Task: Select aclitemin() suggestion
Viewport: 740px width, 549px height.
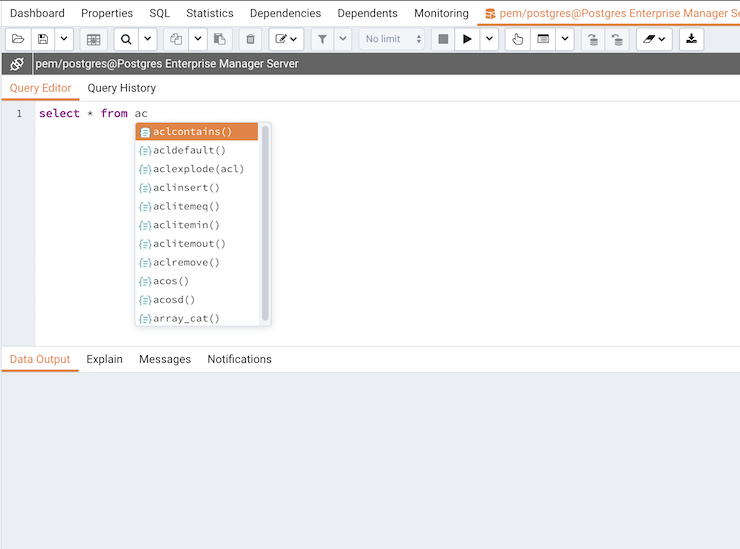Action: 197,225
